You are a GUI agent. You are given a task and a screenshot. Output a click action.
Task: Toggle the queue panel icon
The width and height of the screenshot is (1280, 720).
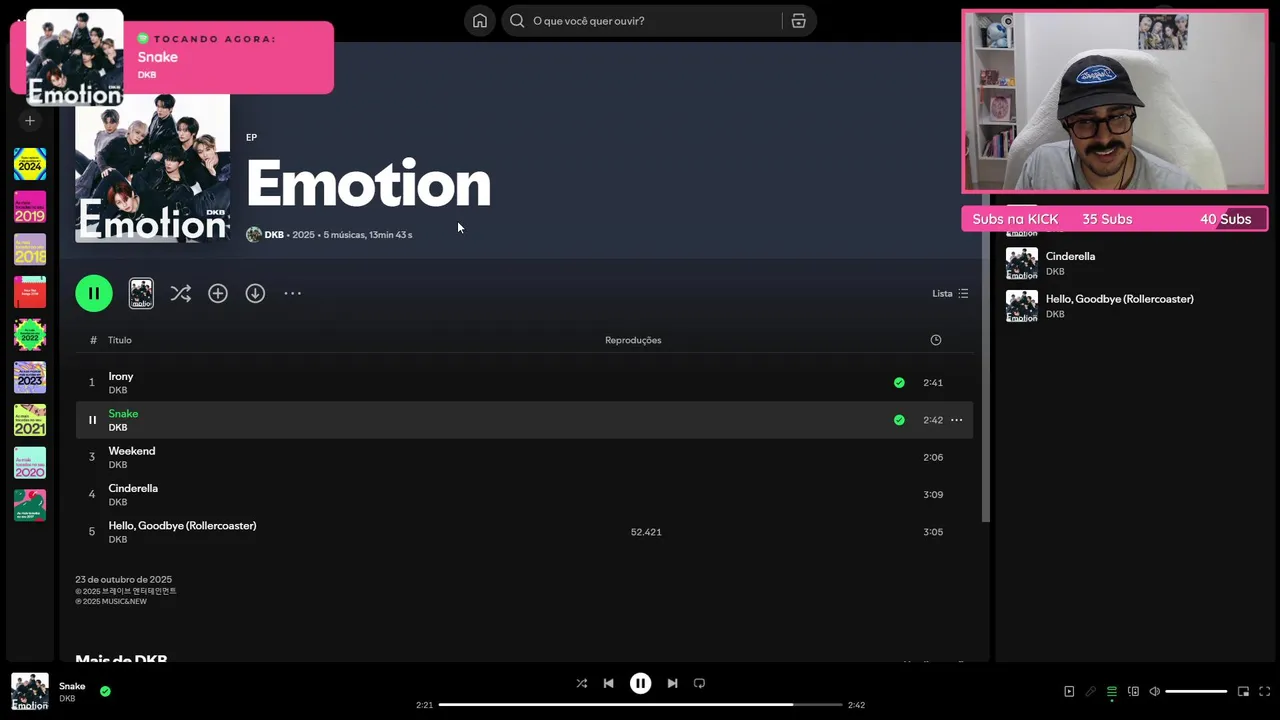pos(1111,691)
